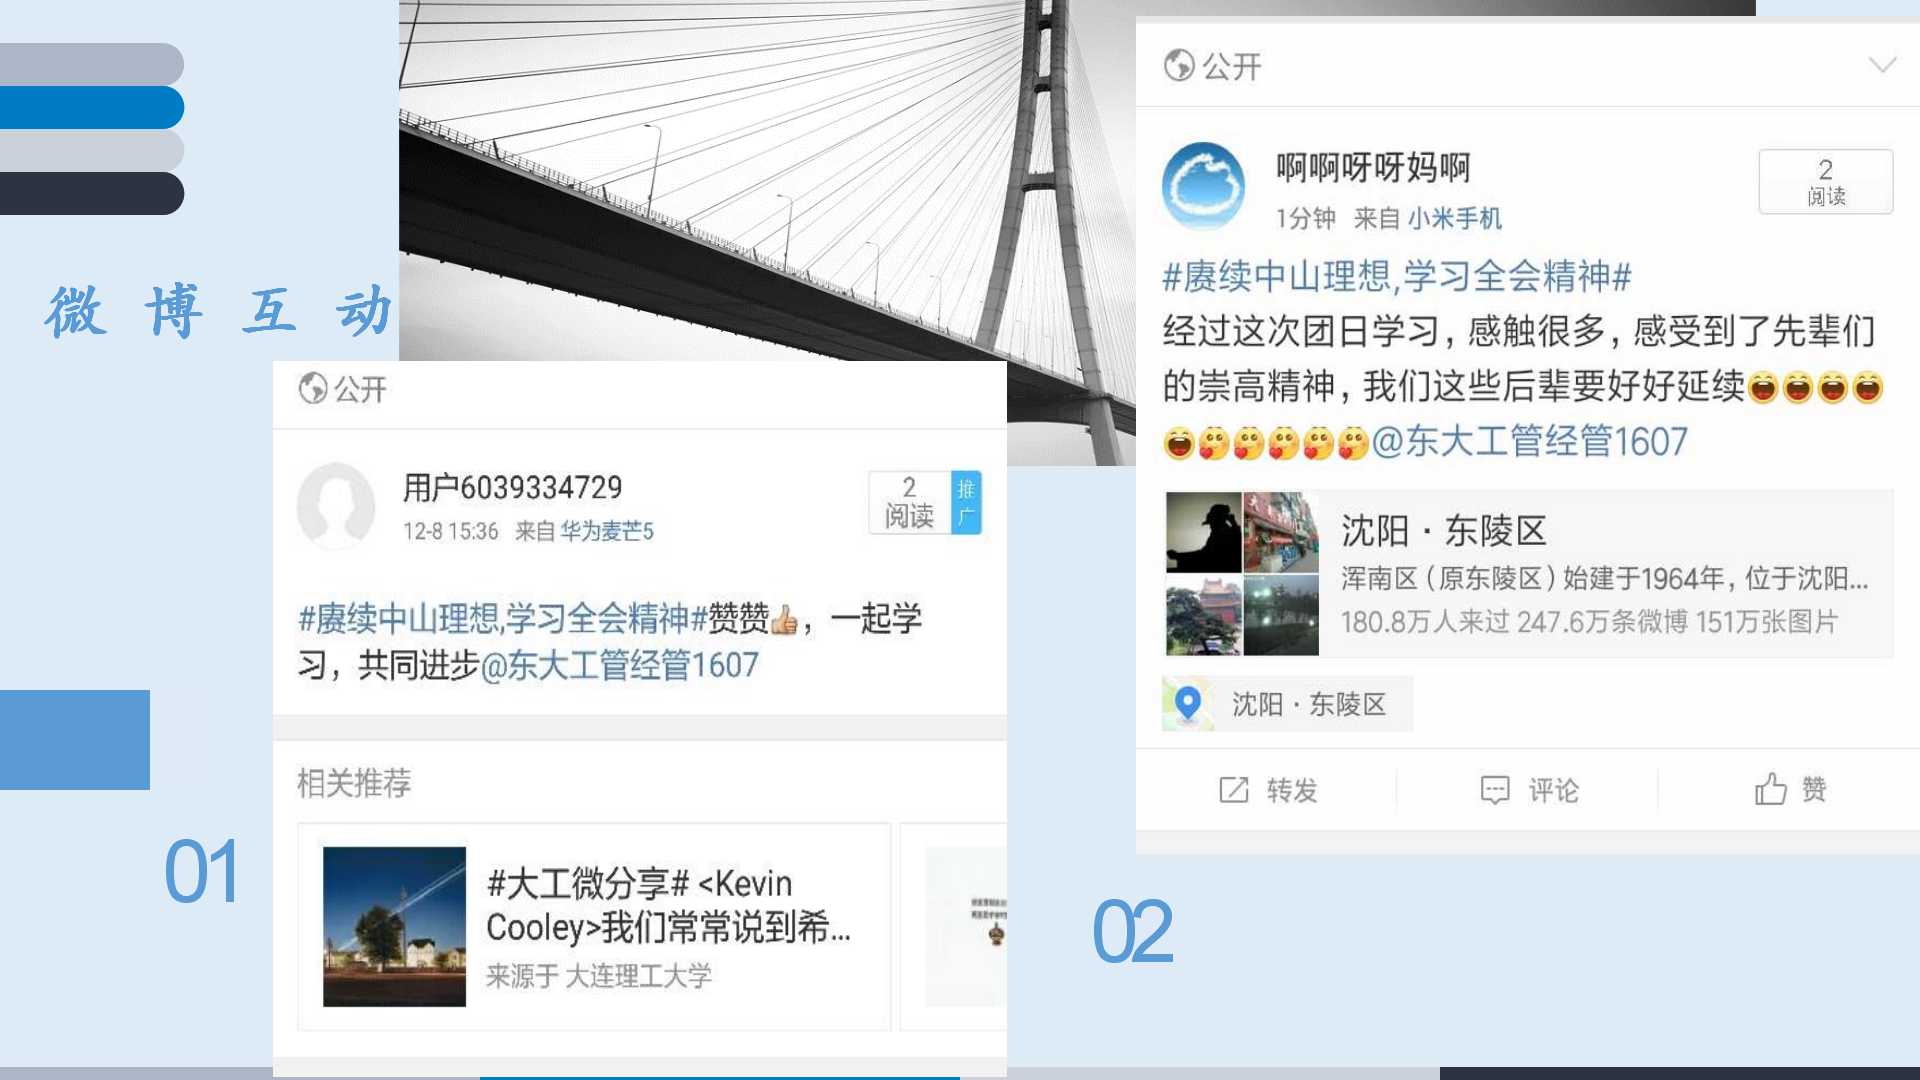
Task: Click the comment (评论) speech bubble icon
Action: point(1494,790)
